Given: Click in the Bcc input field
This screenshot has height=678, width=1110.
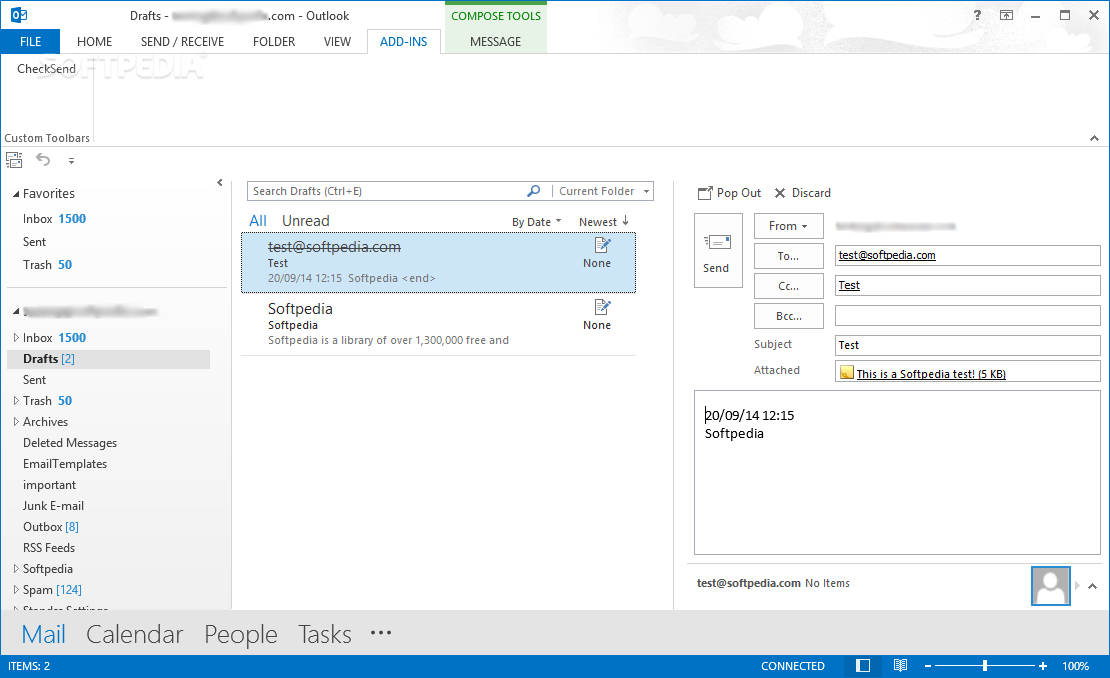Looking at the screenshot, I should tap(968, 316).
